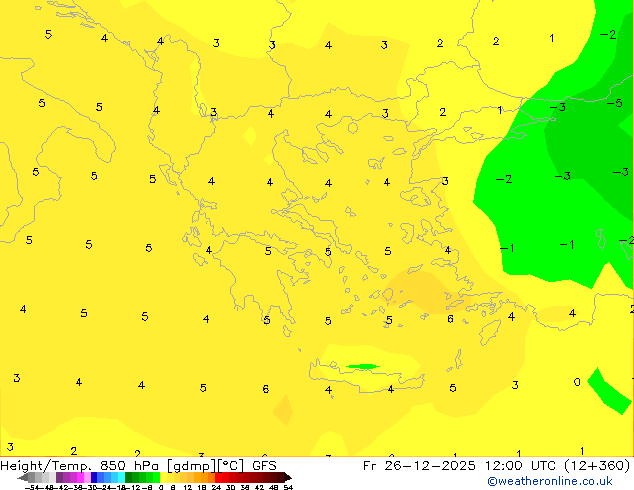Click the small green patch at lower right

[608, 390]
